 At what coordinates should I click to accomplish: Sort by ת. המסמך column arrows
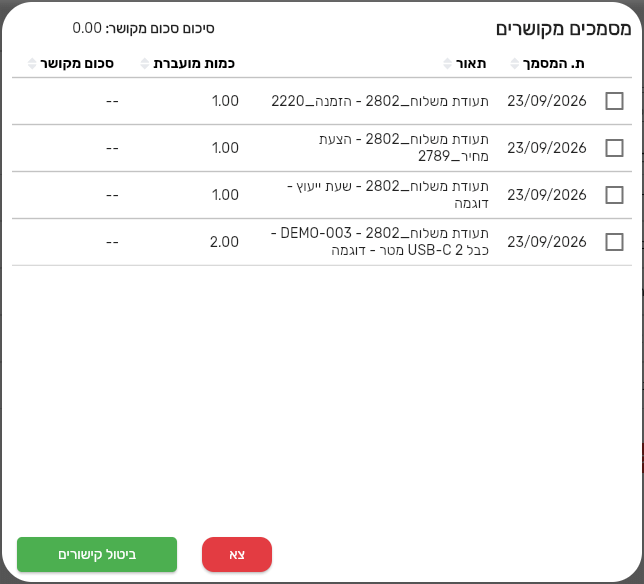[x=514, y=64]
